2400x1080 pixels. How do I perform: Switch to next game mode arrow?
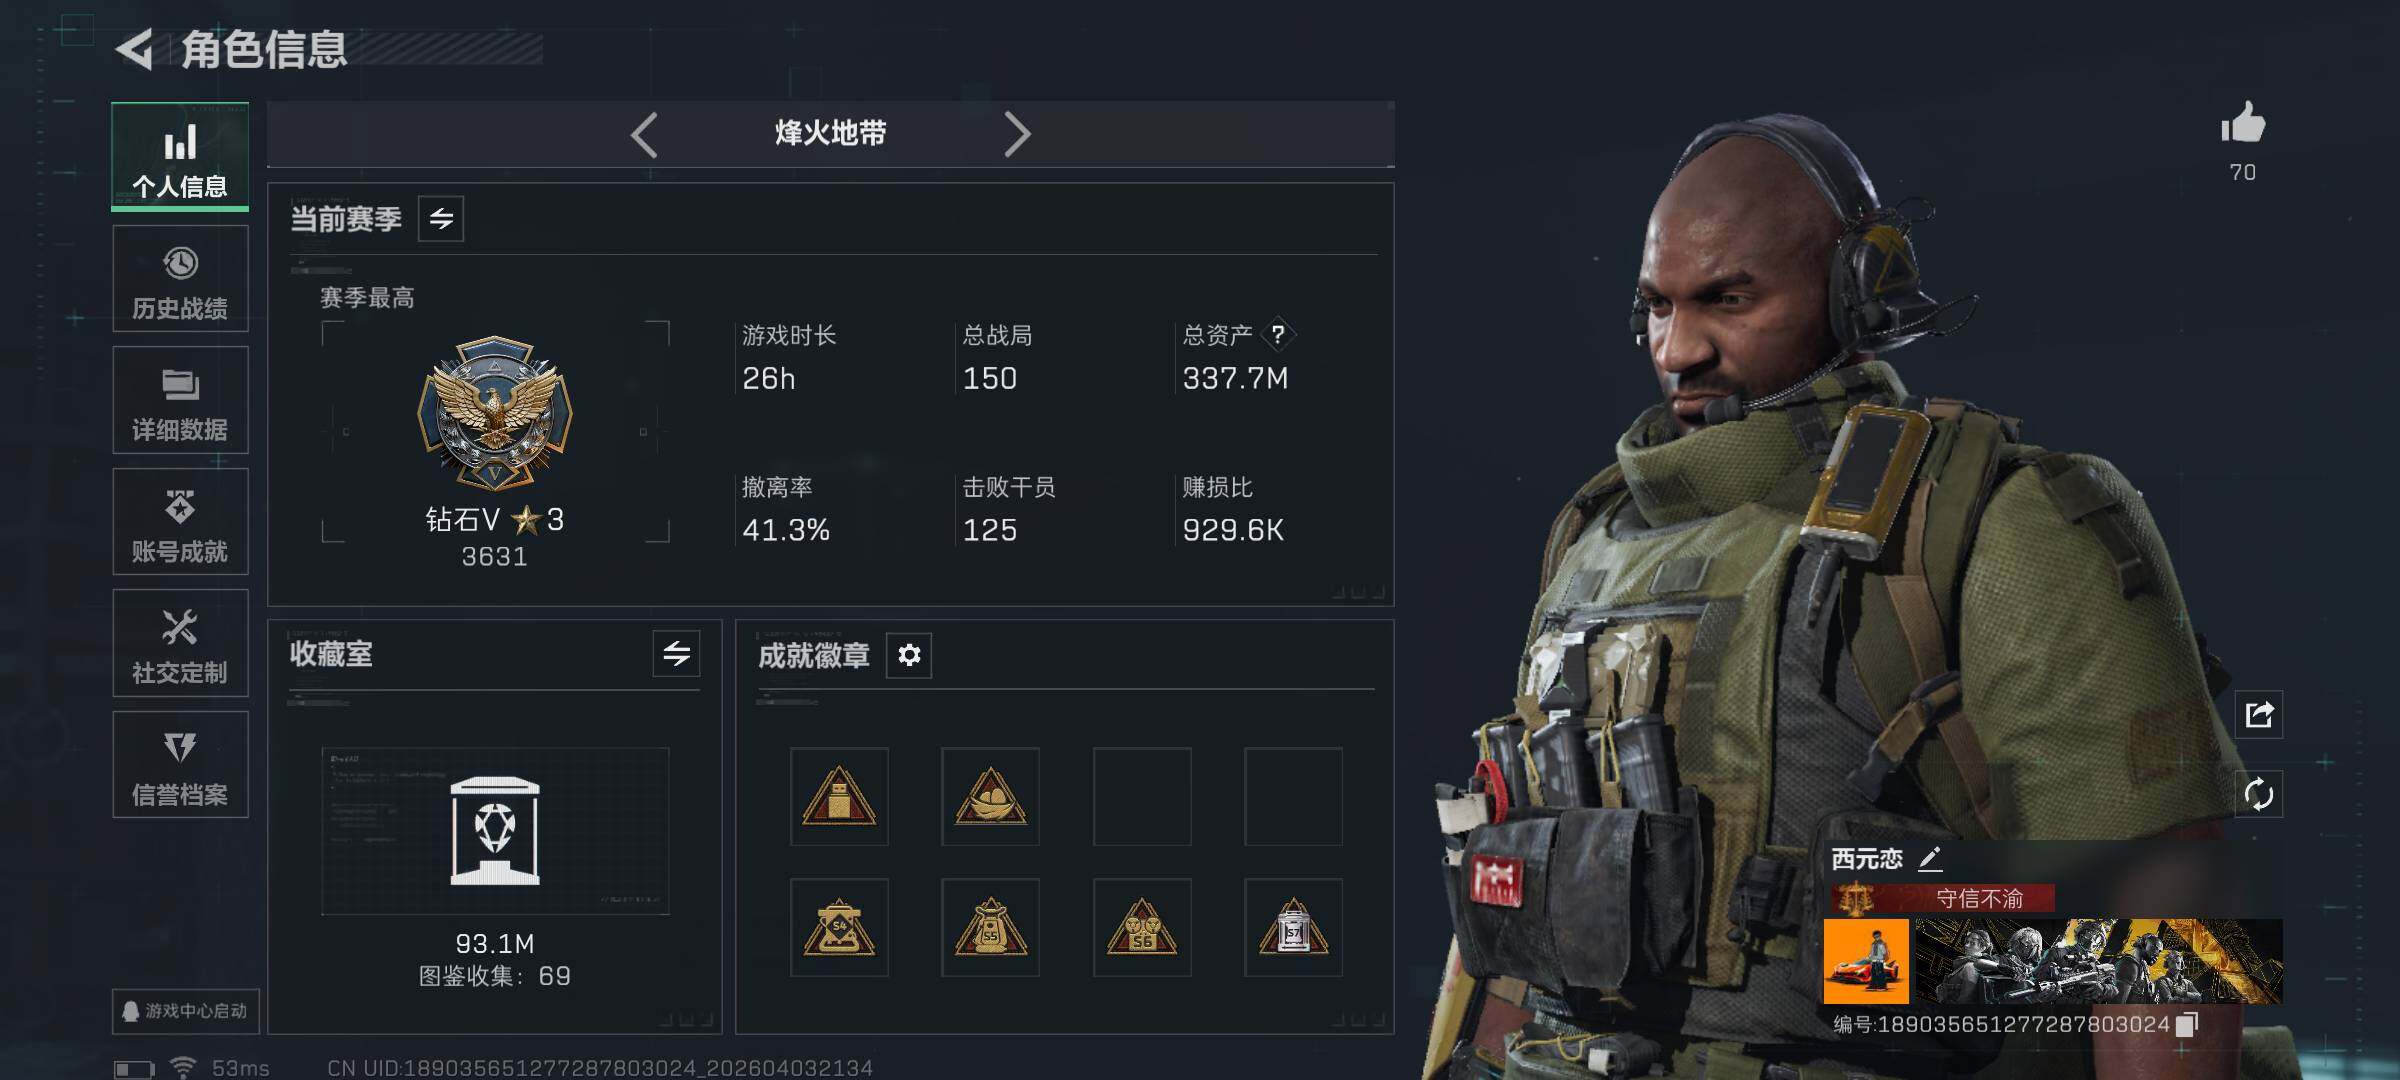[1017, 134]
